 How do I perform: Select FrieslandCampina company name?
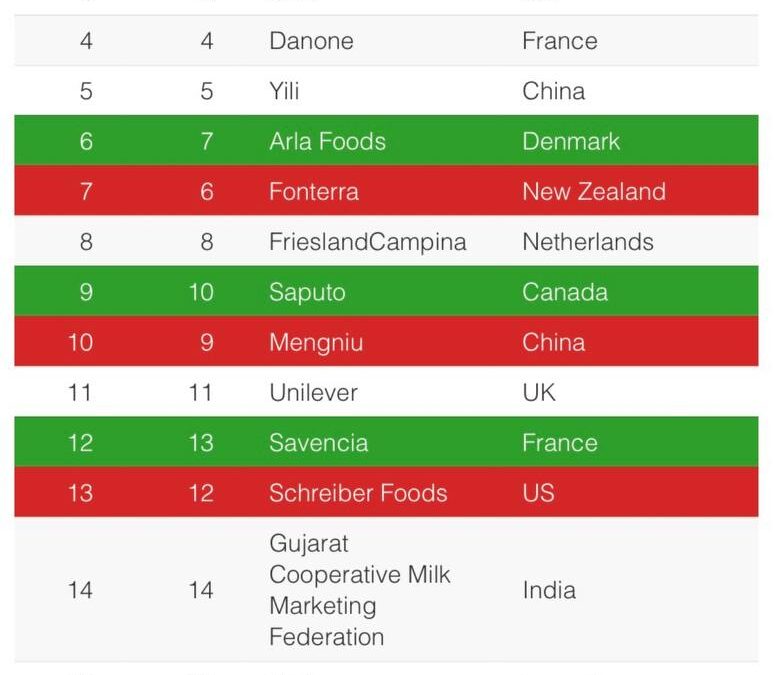(368, 242)
